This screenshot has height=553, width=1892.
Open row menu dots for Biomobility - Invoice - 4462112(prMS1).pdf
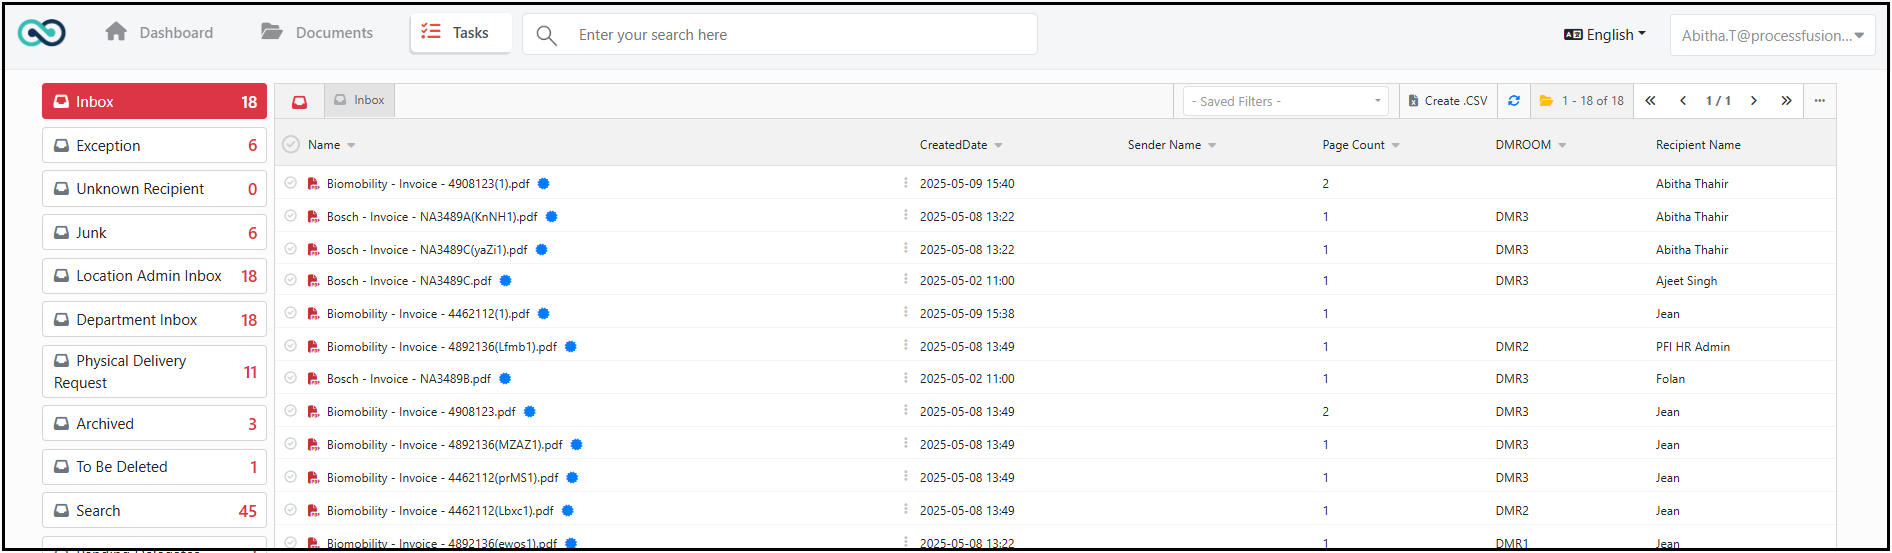906,477
